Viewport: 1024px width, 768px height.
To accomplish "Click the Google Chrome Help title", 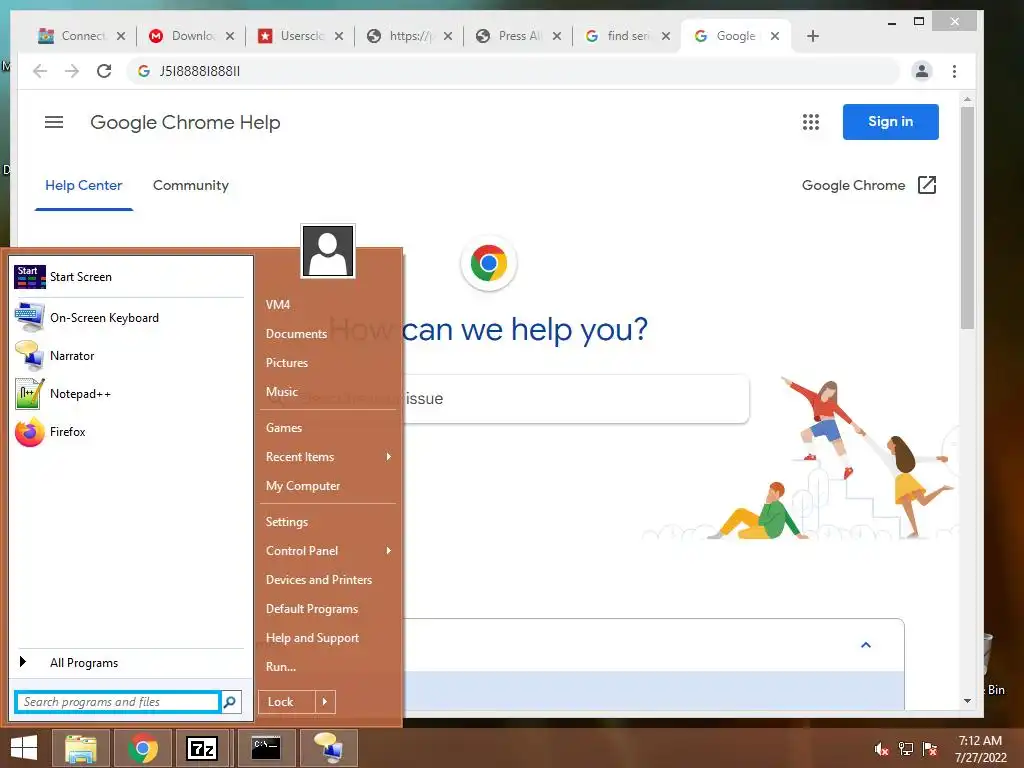I will (x=185, y=122).
